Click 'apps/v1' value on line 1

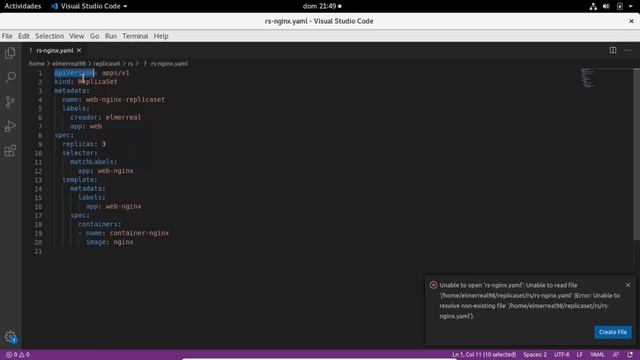pyautogui.click(x=116, y=73)
